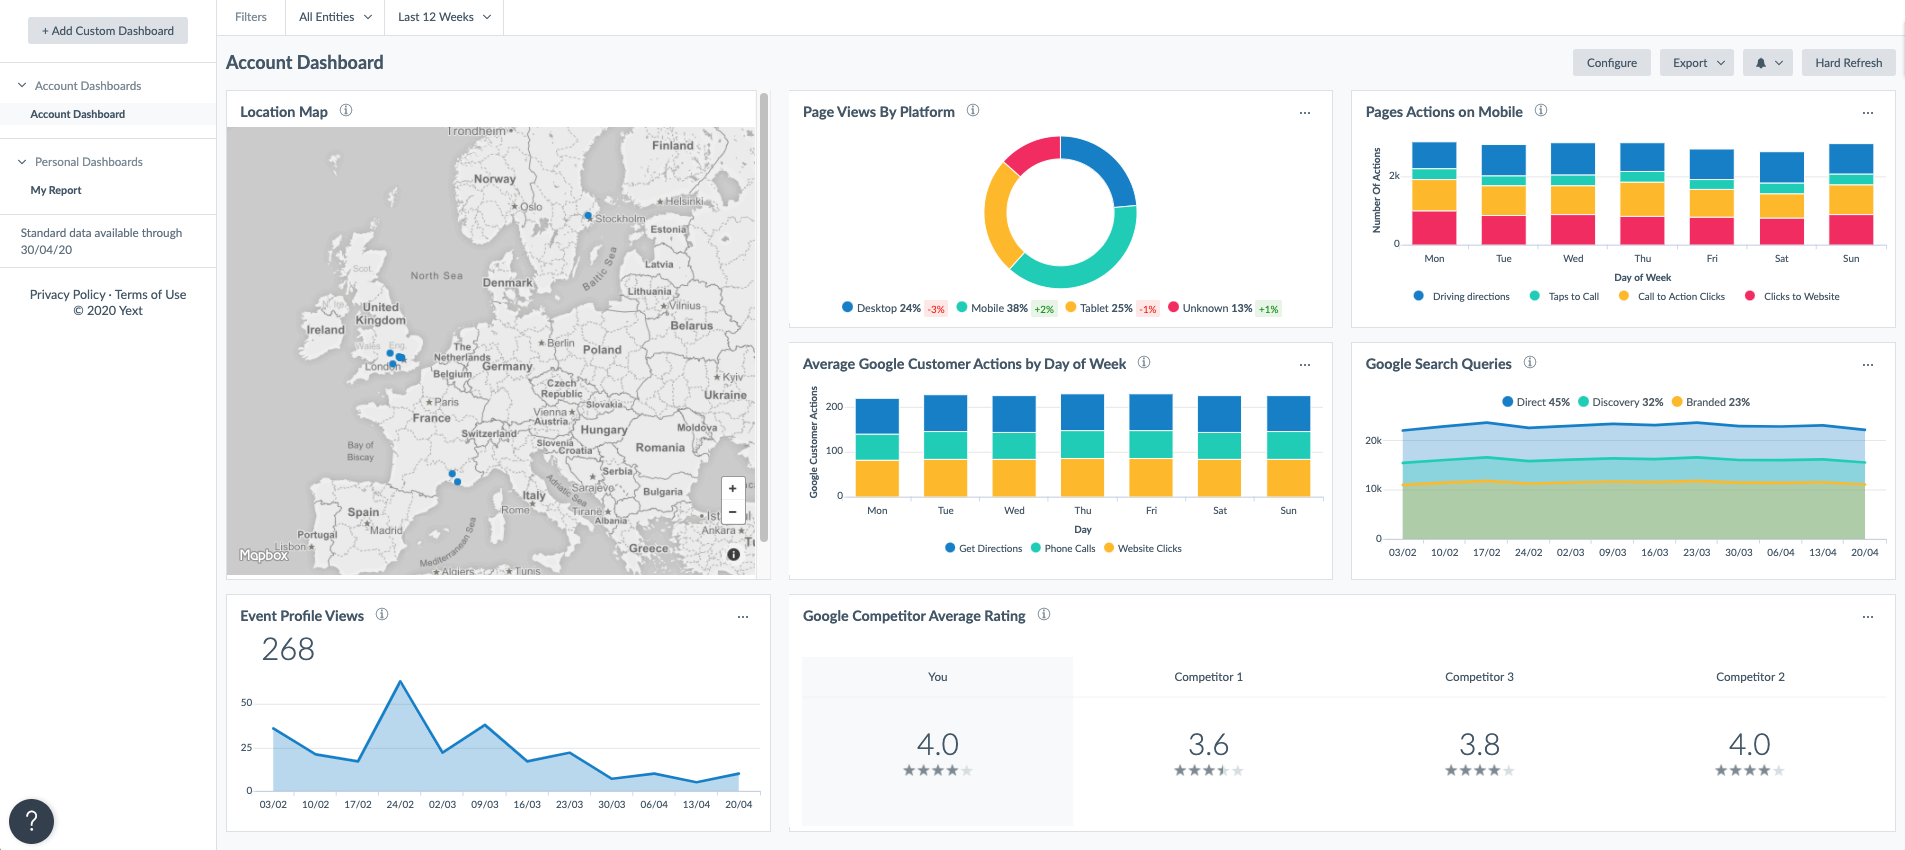Collapse the Account Dashboards section
This screenshot has height=850, width=1905.
point(23,86)
